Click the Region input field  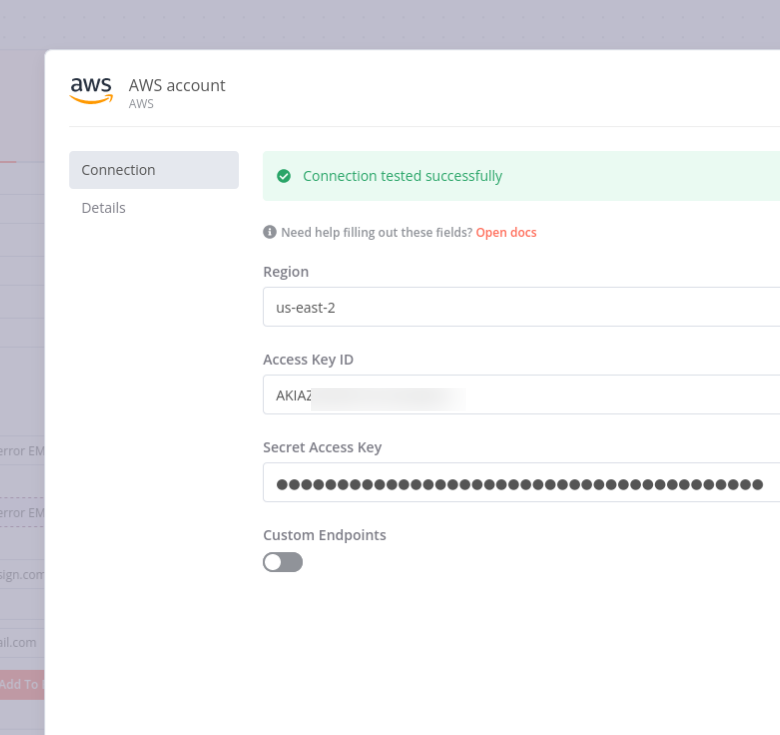click(521, 307)
